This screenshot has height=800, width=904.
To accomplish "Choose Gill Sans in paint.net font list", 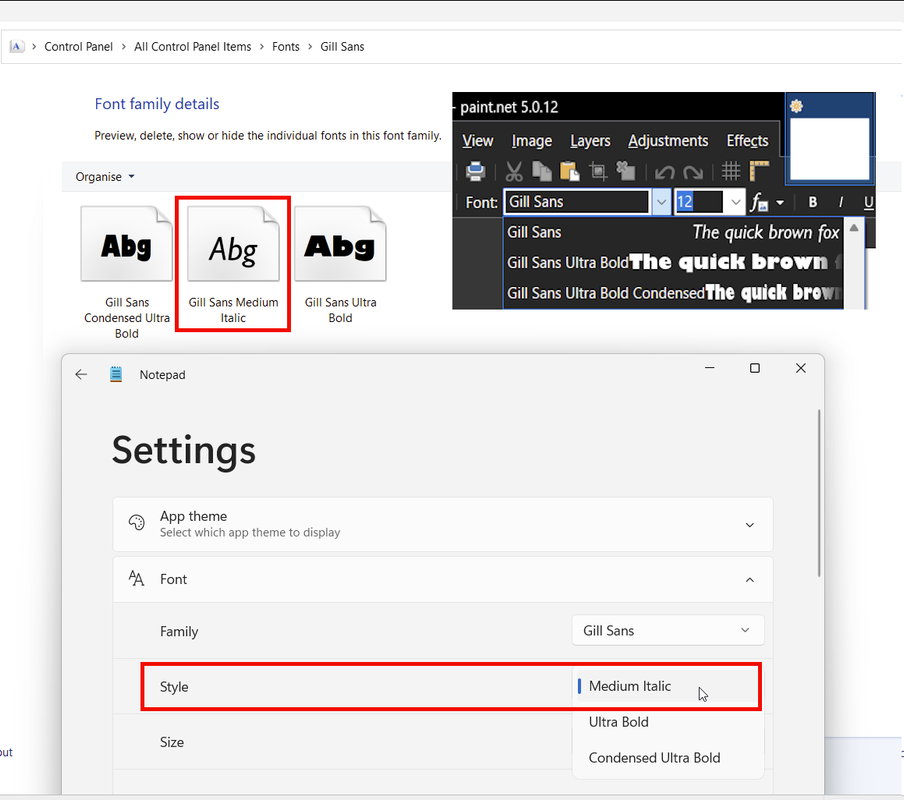I will (673, 232).
